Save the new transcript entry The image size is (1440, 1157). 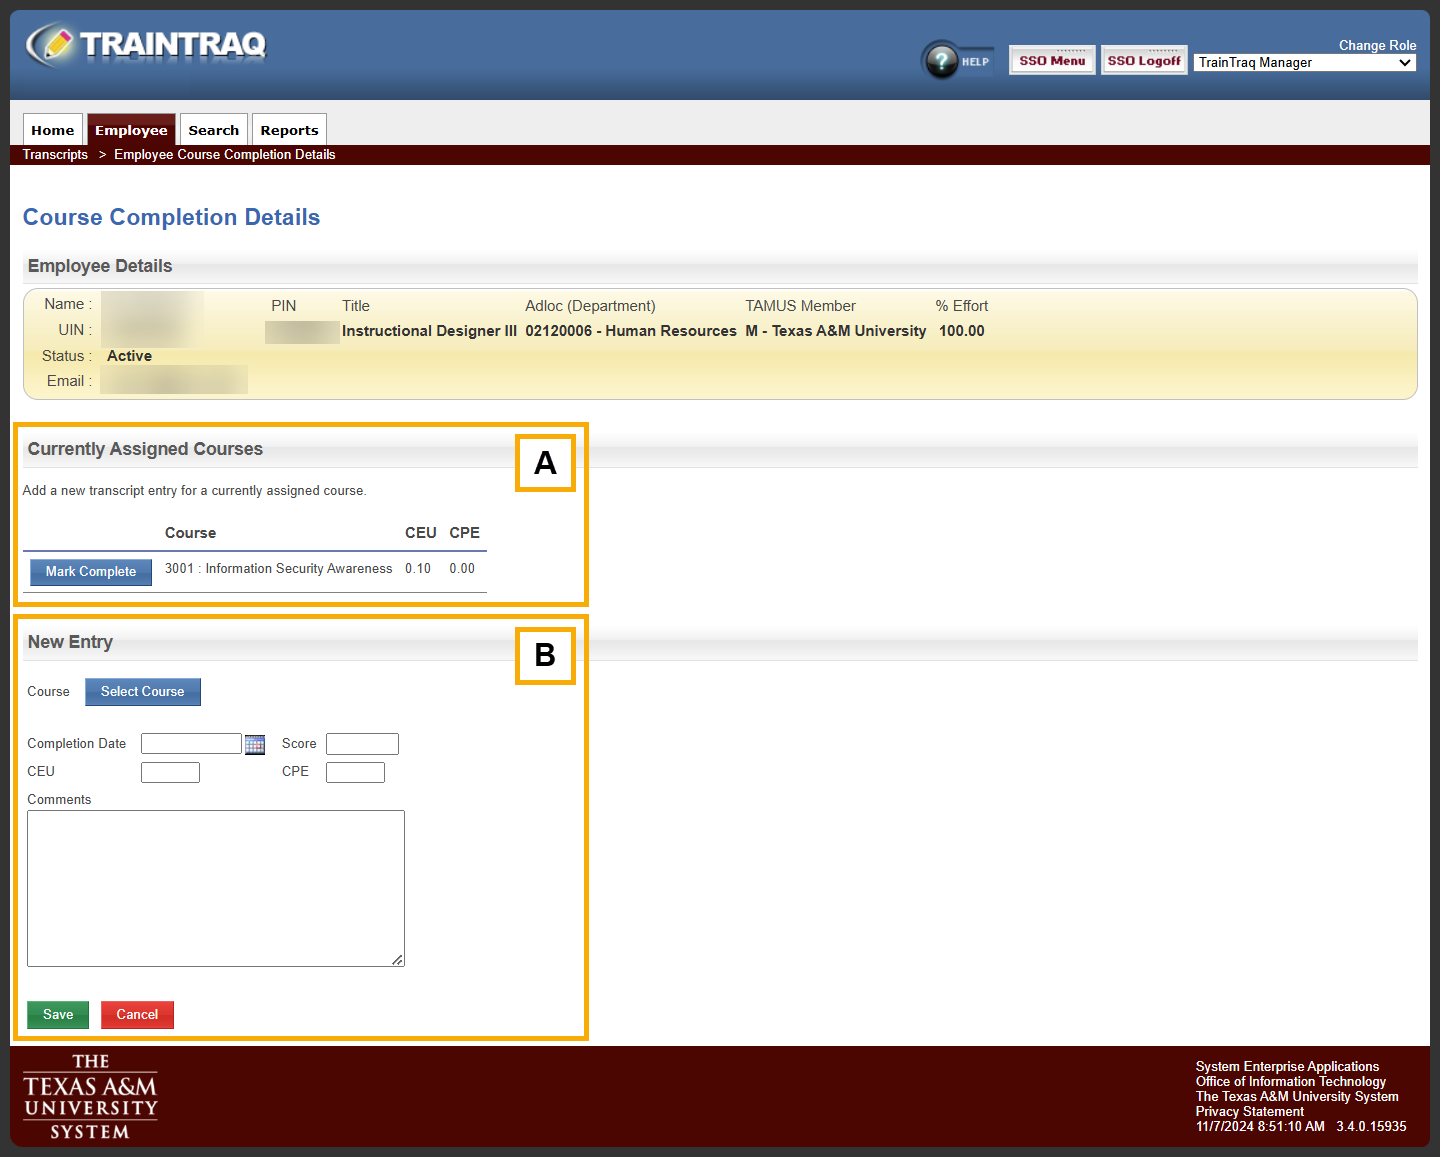coord(58,1015)
